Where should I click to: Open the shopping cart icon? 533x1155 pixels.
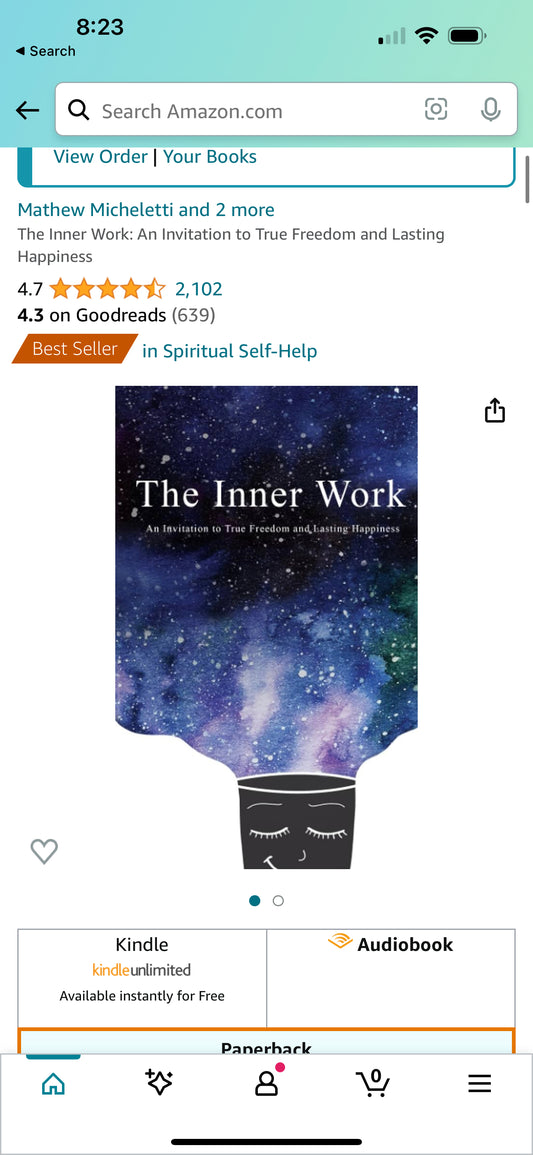(373, 1083)
